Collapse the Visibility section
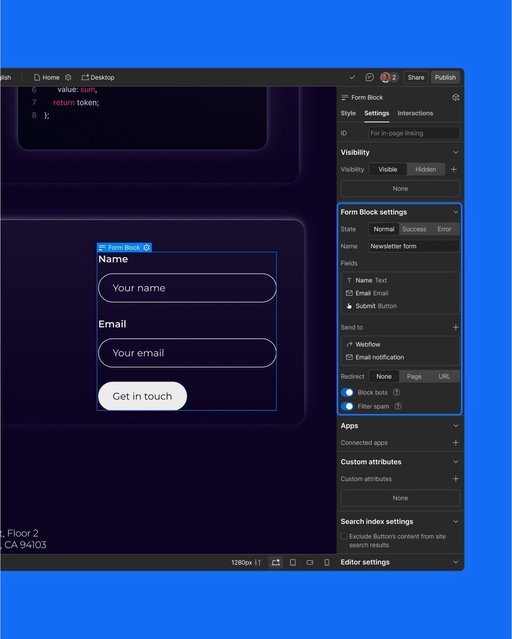Screen dimensions: 512x639 [x=456, y=152]
